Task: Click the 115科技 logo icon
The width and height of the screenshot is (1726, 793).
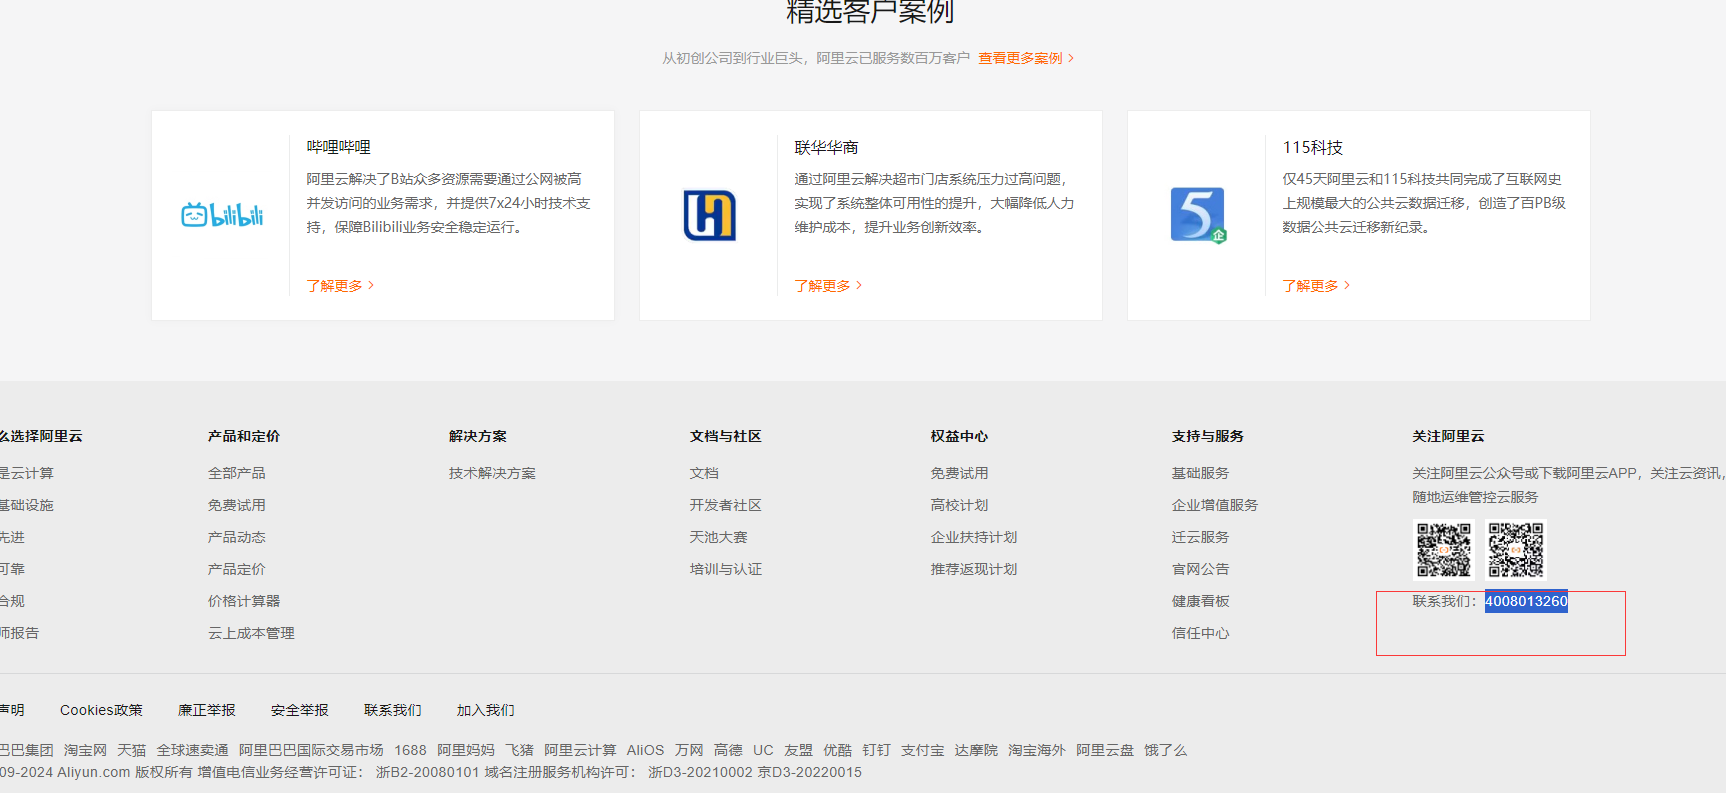Action: coord(1198,215)
